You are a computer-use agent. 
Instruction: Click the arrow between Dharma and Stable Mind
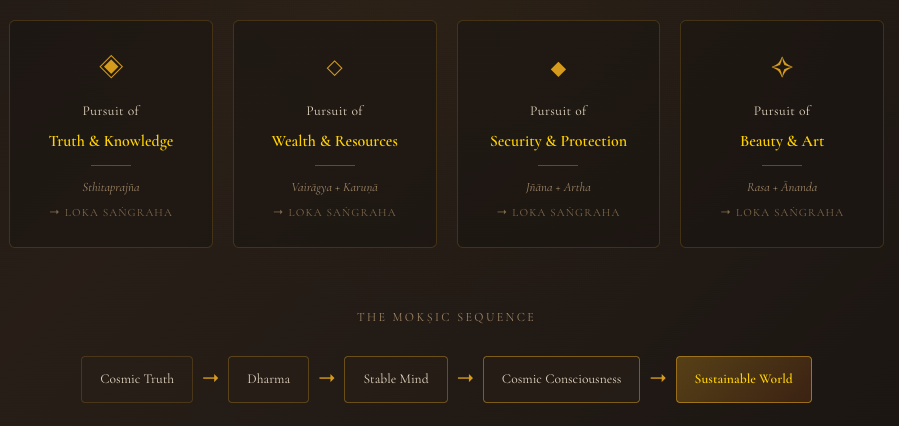pyautogui.click(x=326, y=378)
